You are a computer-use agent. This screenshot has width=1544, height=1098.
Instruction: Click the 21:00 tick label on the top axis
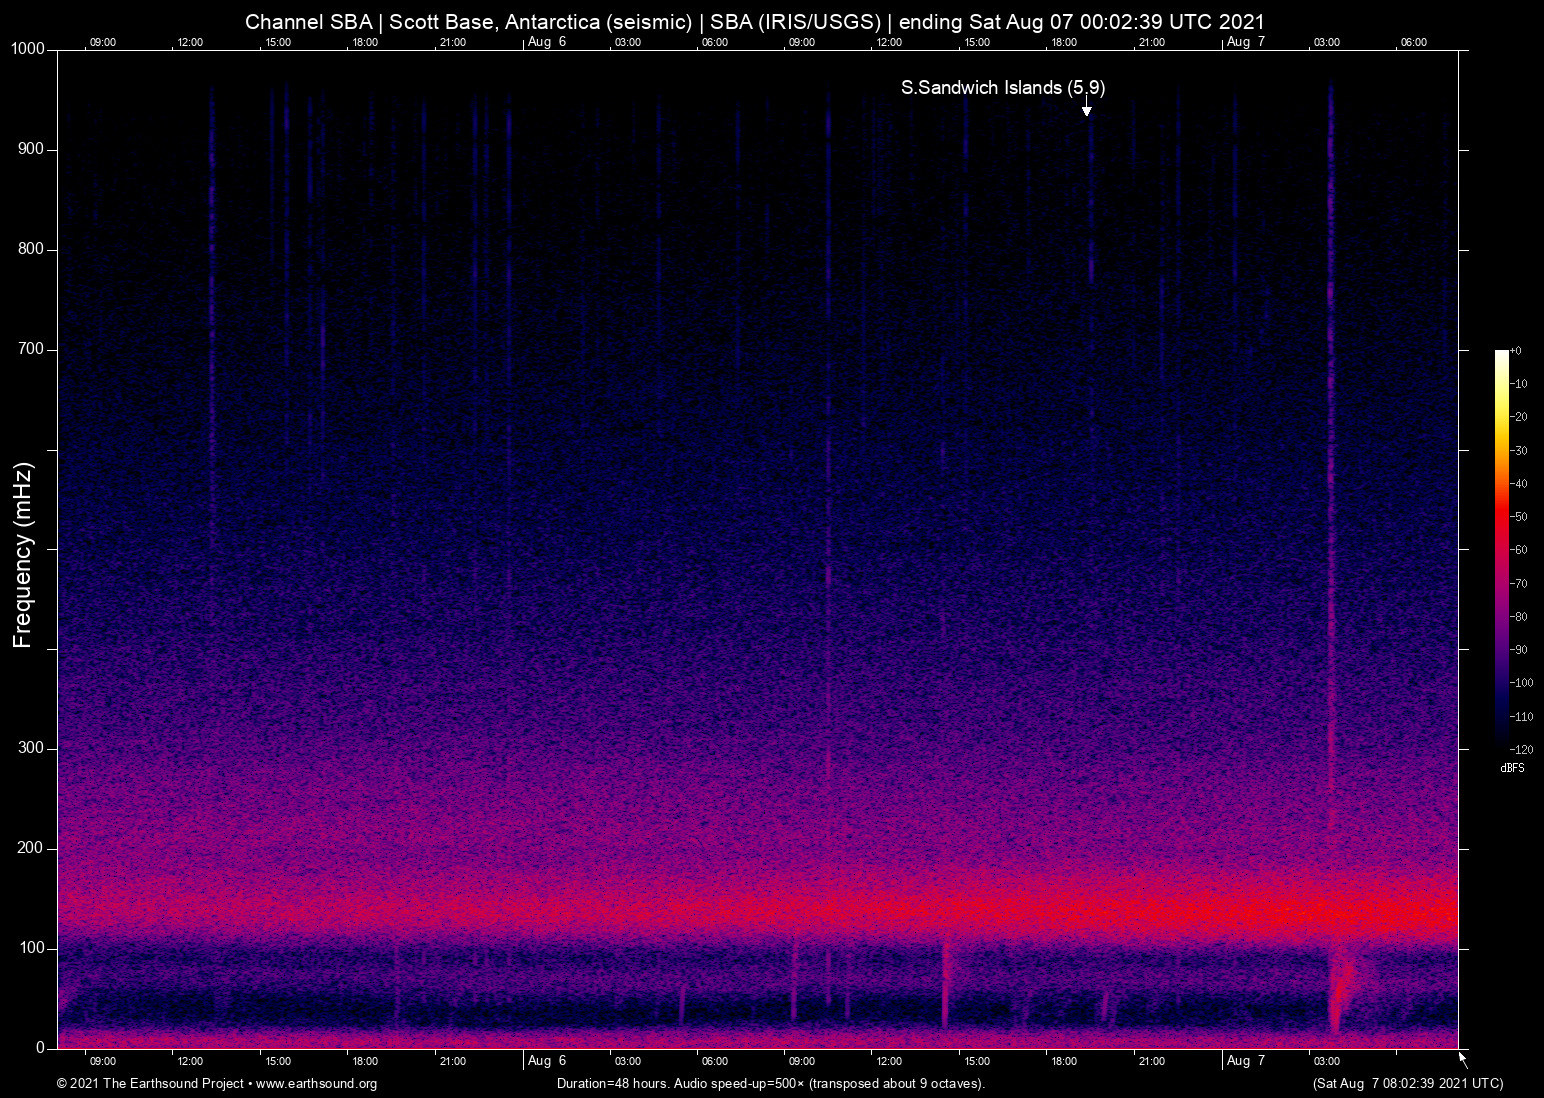coord(452,42)
